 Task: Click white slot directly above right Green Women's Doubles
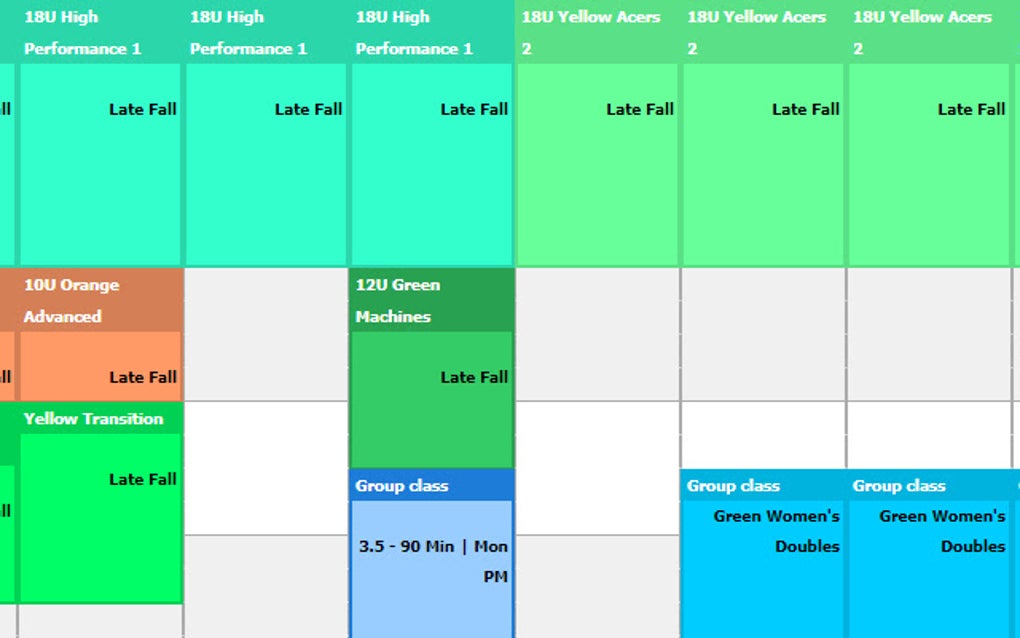[930, 434]
